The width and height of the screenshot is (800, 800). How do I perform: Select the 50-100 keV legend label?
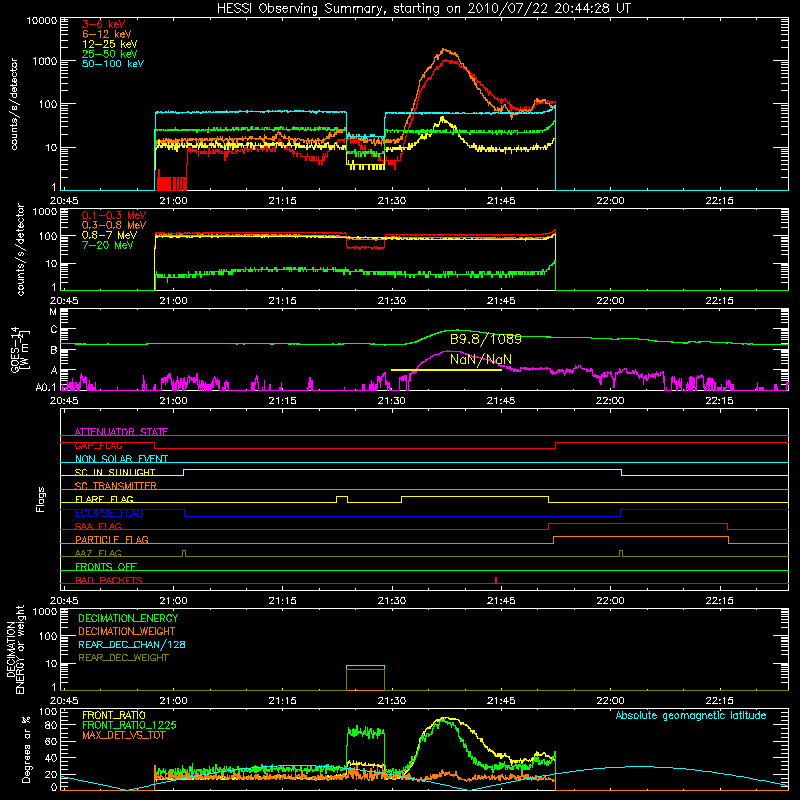click(x=113, y=64)
